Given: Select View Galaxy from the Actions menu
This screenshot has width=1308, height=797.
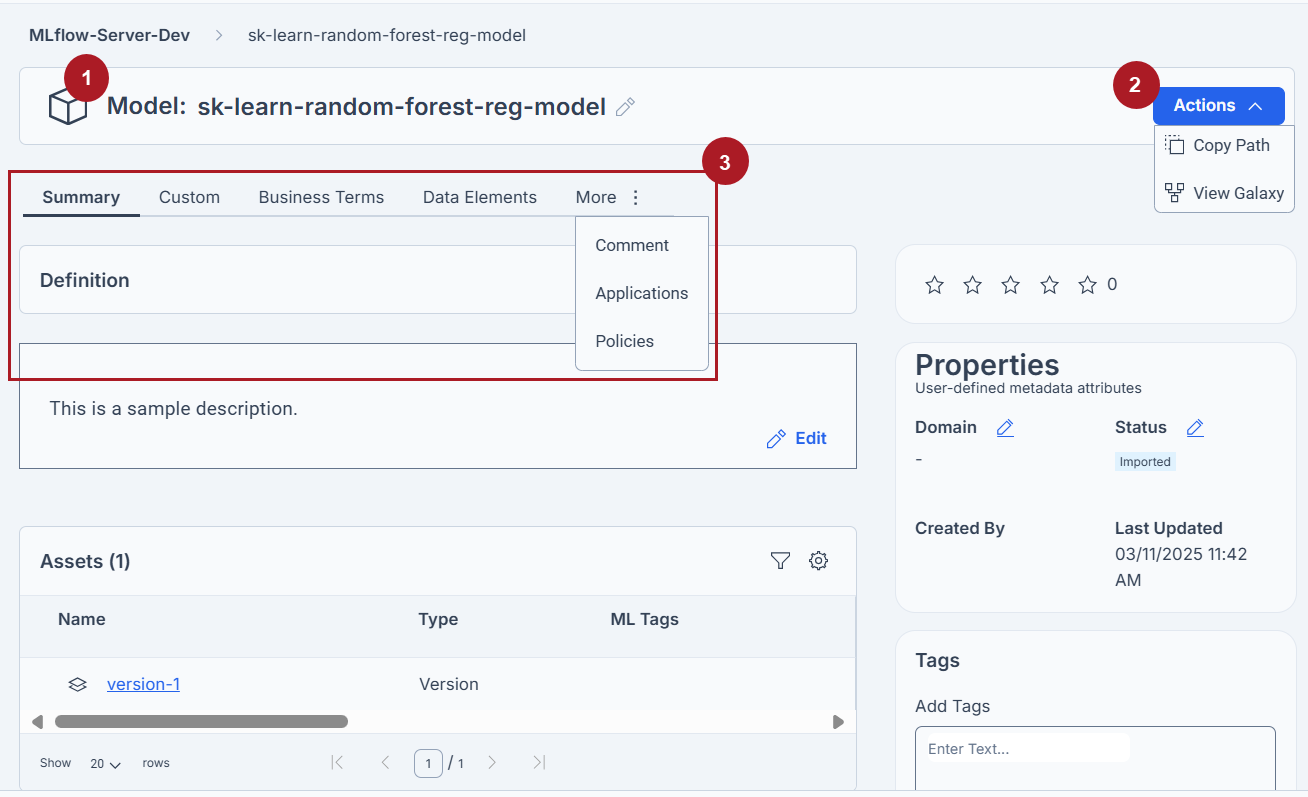Looking at the screenshot, I should 1224,193.
